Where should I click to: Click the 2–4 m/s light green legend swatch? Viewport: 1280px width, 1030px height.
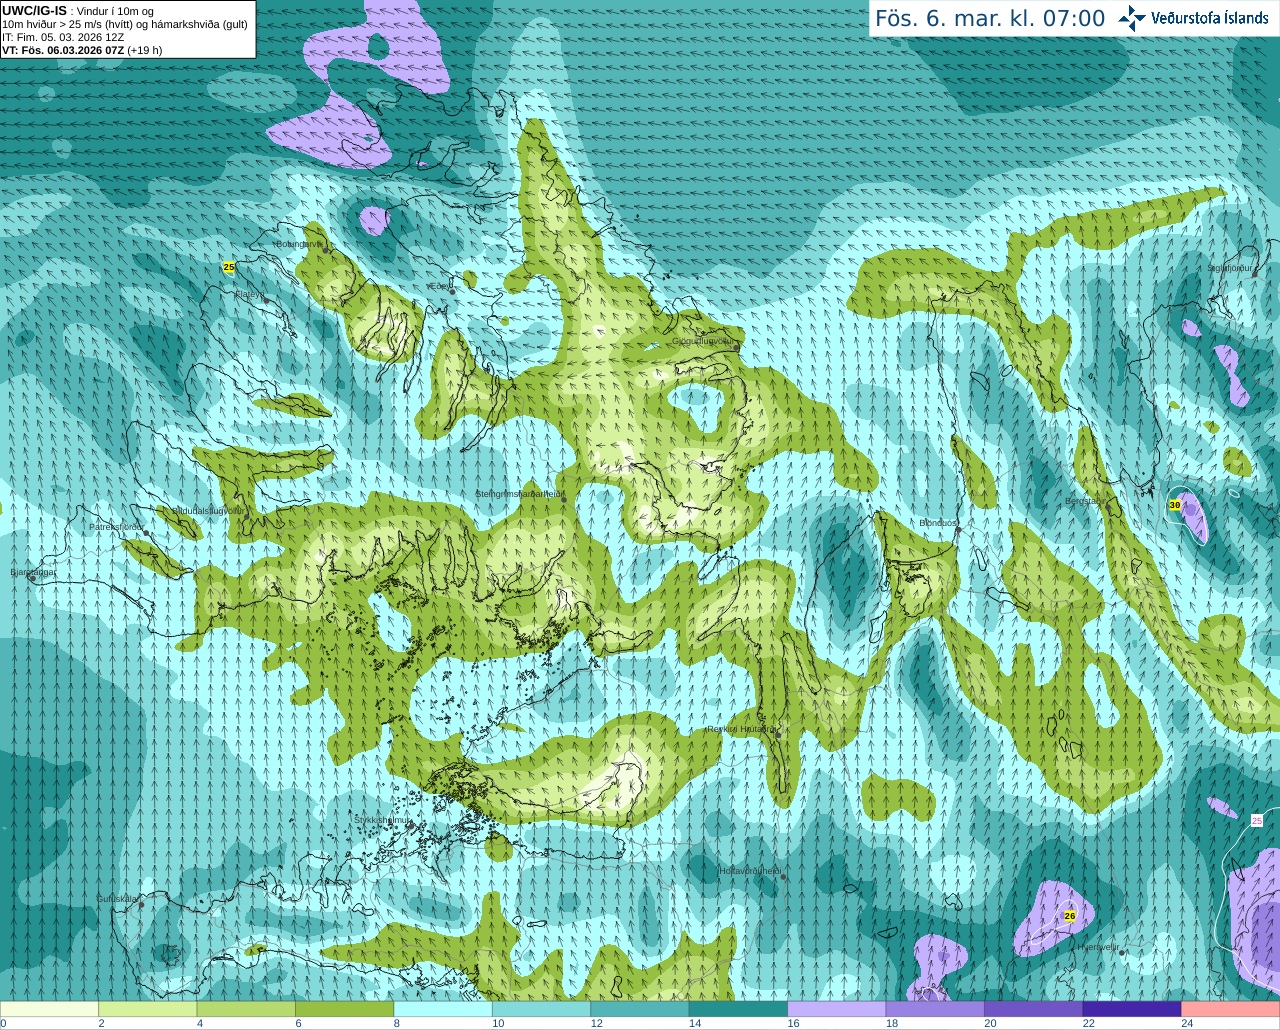click(147, 1009)
